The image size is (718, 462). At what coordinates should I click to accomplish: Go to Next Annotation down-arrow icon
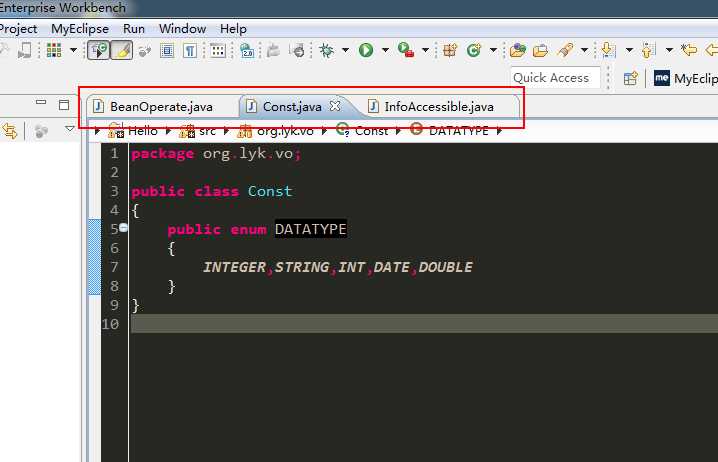coord(607,50)
